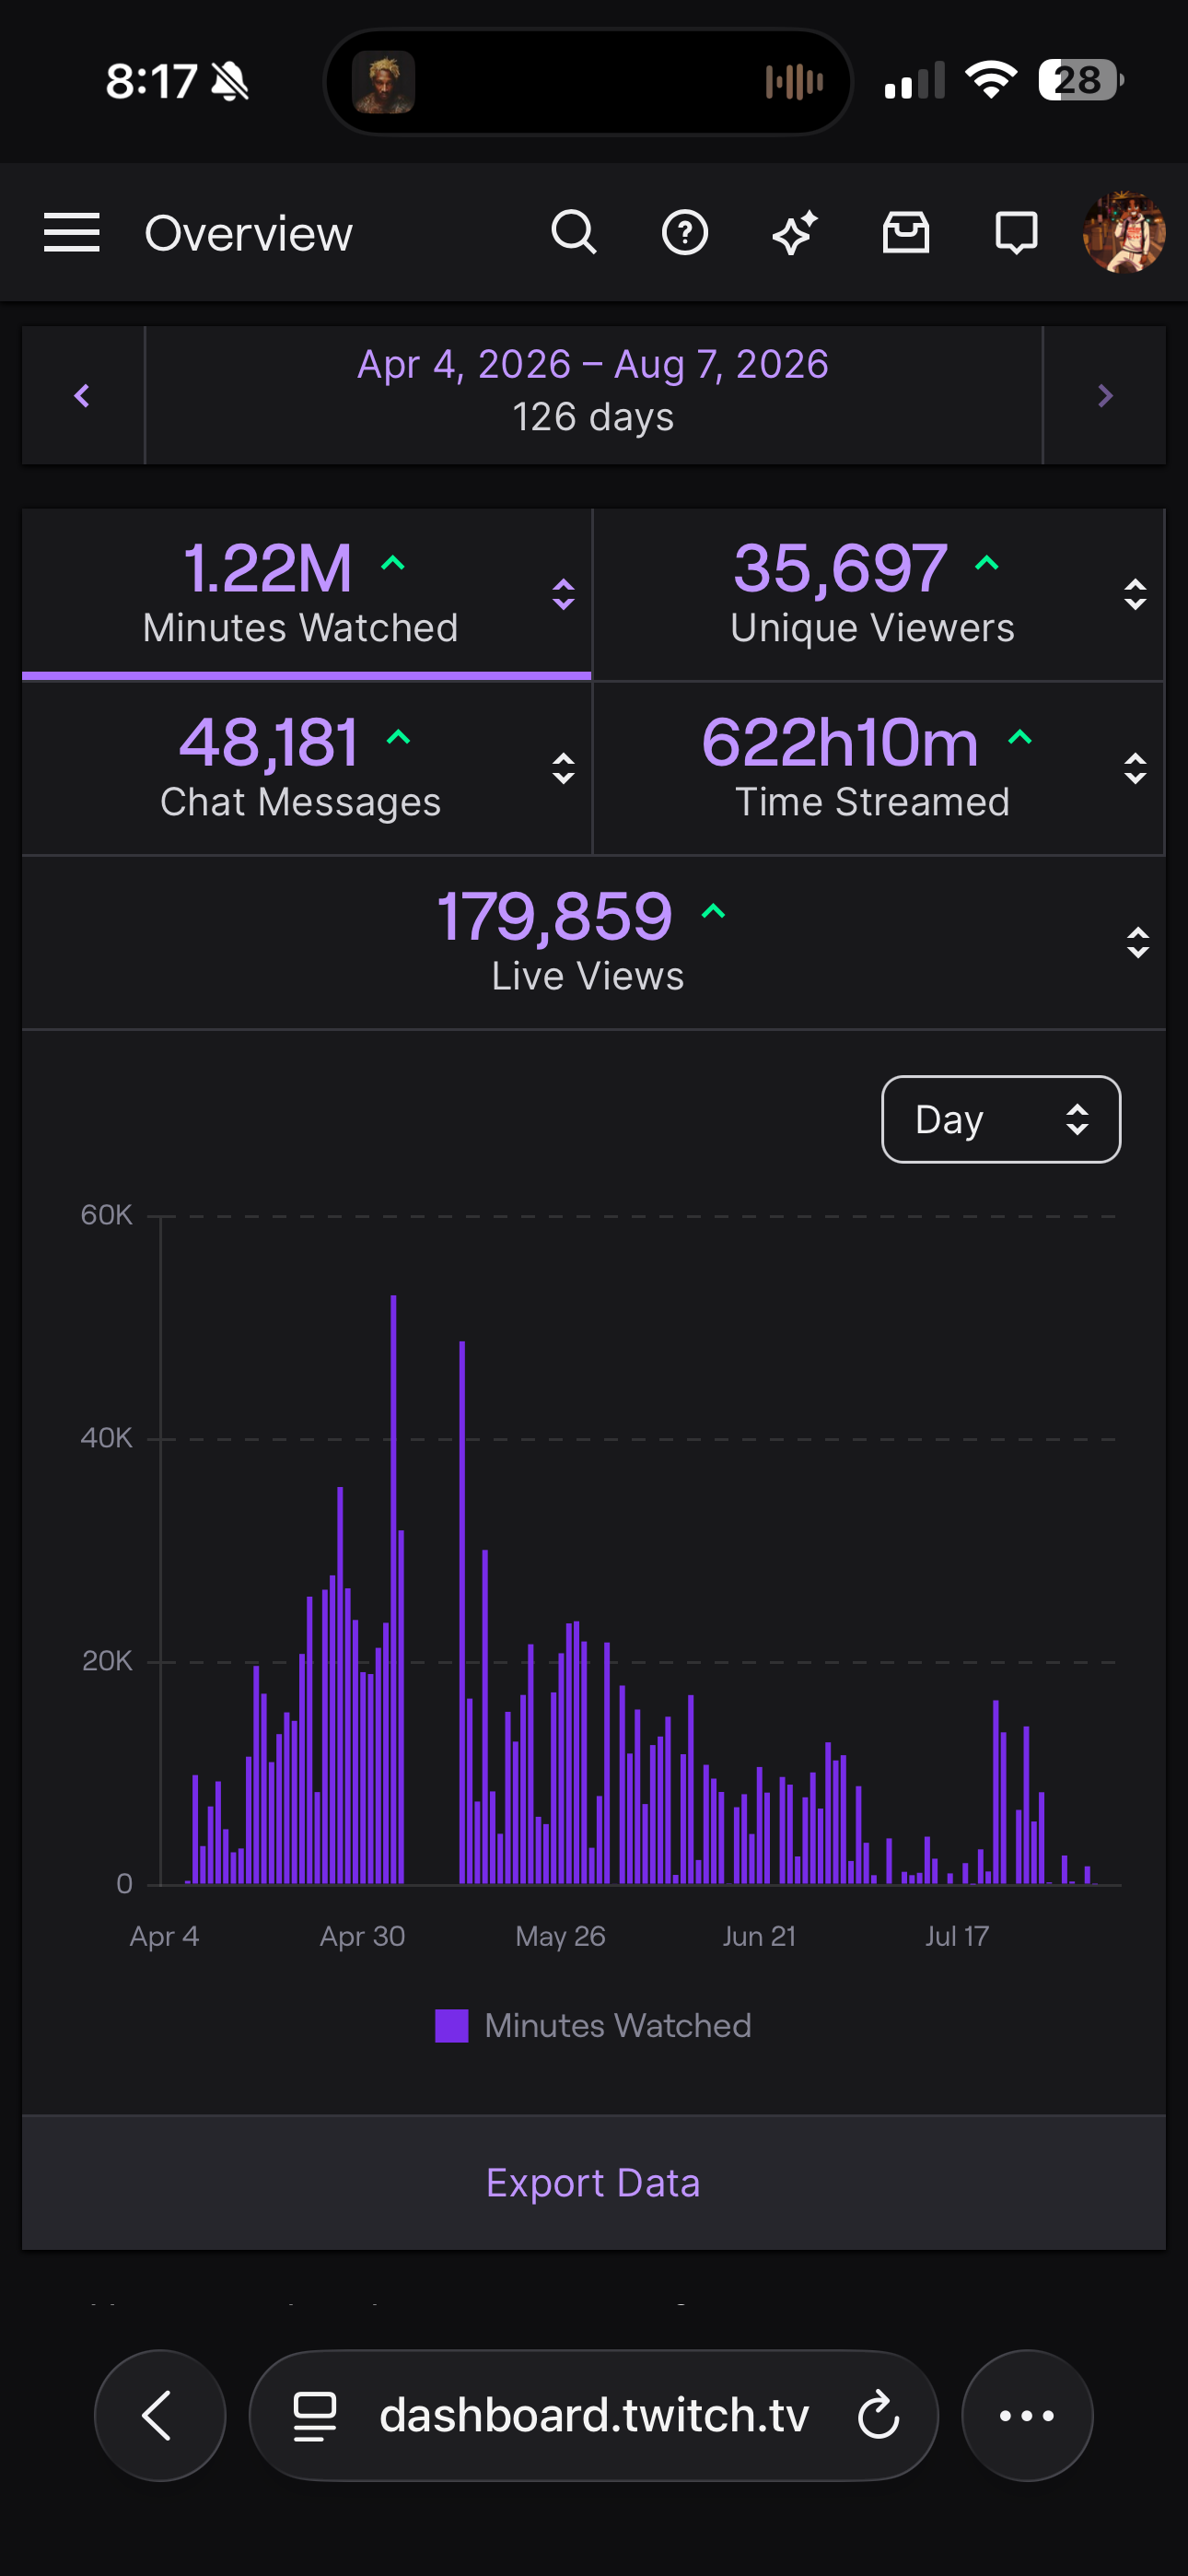The width and height of the screenshot is (1188, 2576).
Task: Go to next date range
Action: (1105, 395)
